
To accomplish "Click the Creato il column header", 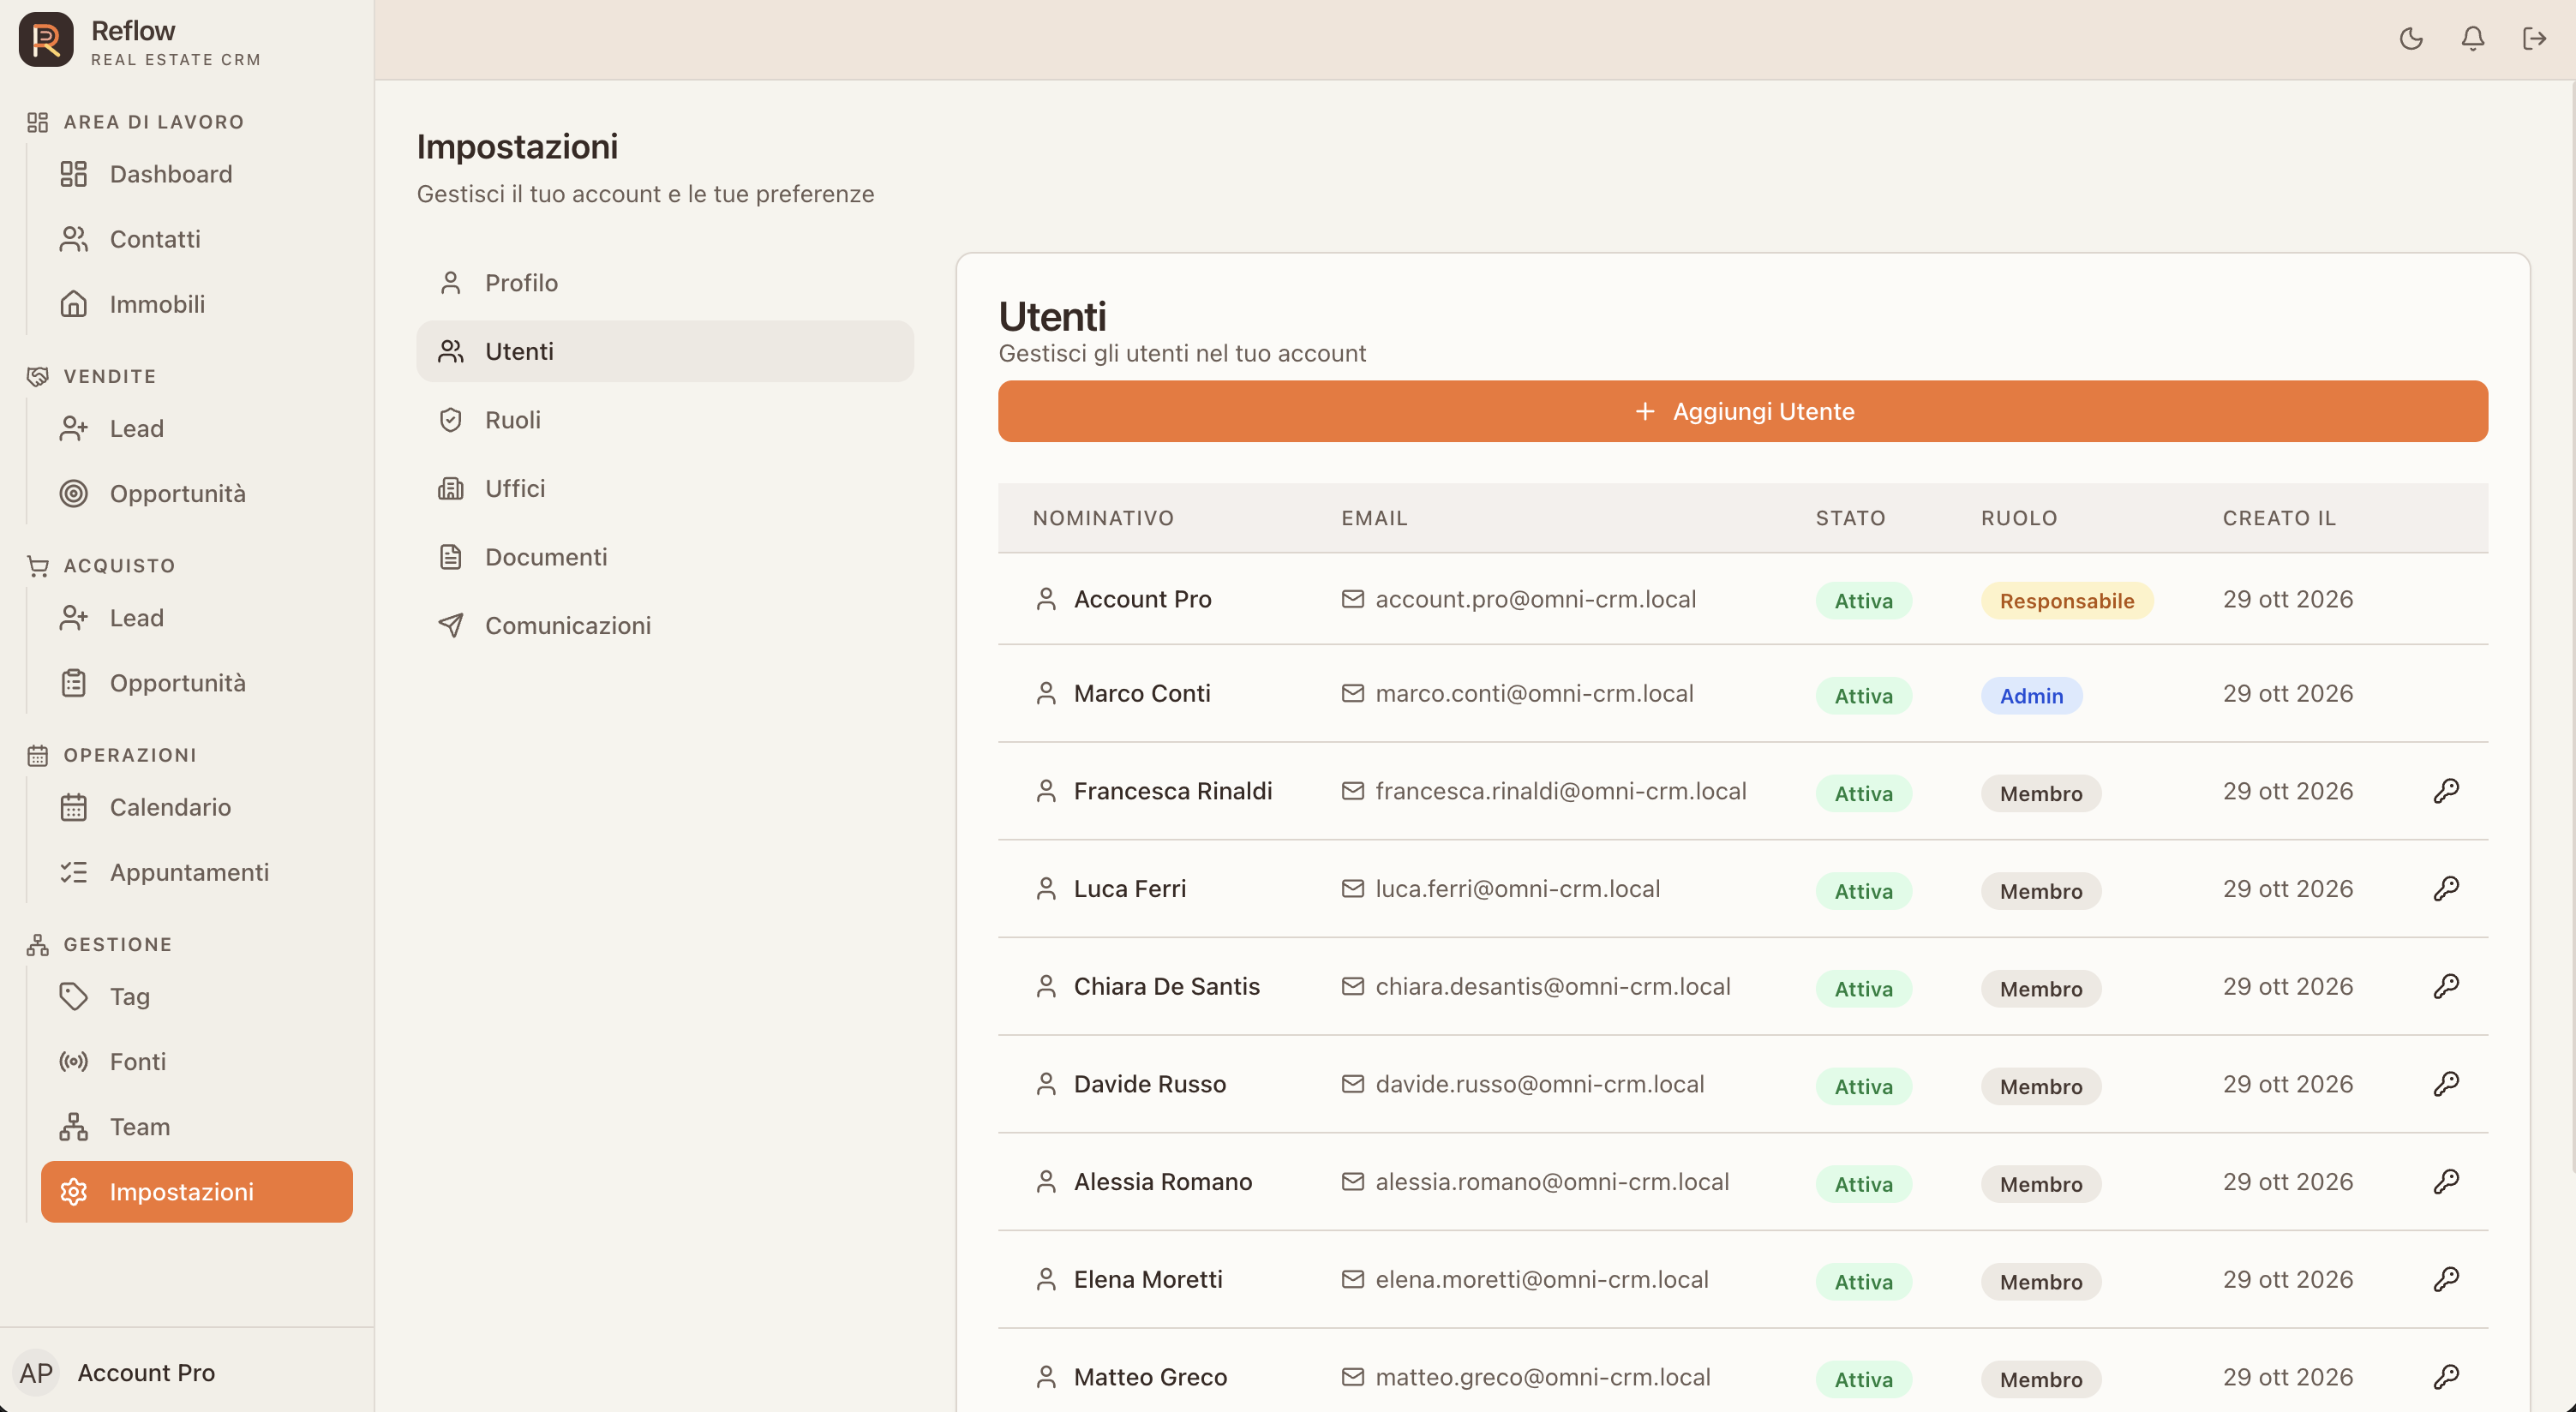I will 2279,518.
